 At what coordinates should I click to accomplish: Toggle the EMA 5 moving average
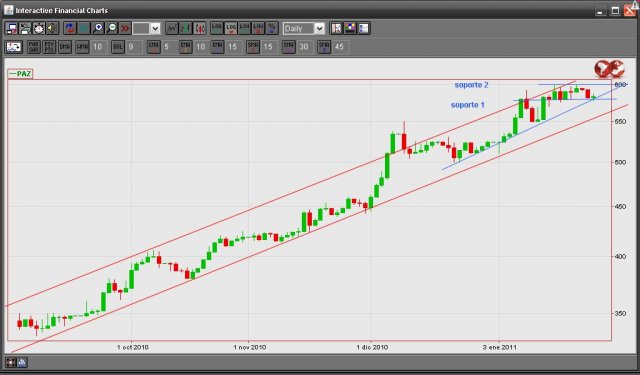tap(153, 47)
